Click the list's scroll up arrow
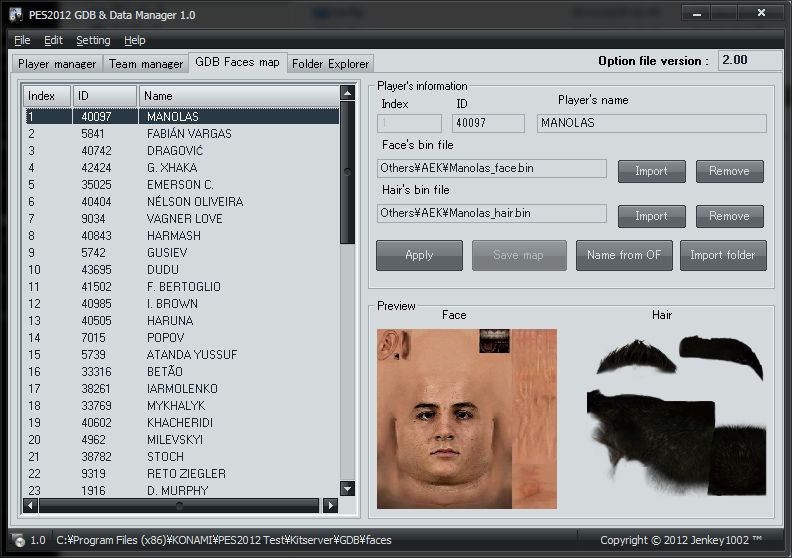792x558 pixels. click(x=347, y=93)
